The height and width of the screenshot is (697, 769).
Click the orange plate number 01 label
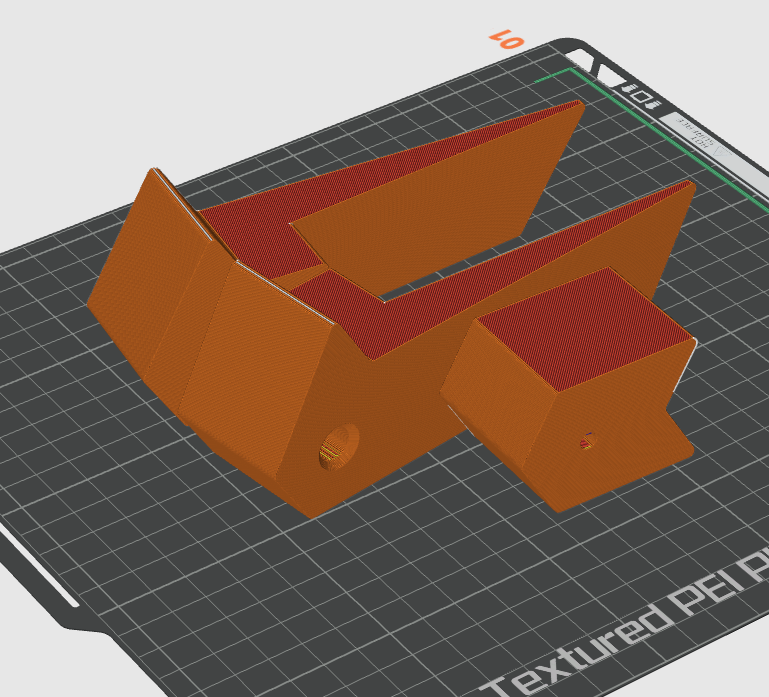coord(507,39)
